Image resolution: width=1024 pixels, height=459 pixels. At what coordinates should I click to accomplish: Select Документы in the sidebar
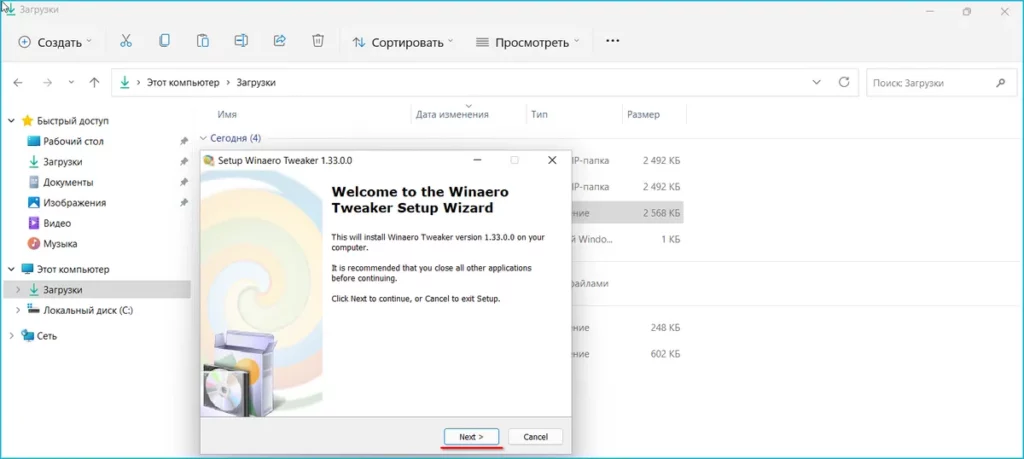click(68, 182)
